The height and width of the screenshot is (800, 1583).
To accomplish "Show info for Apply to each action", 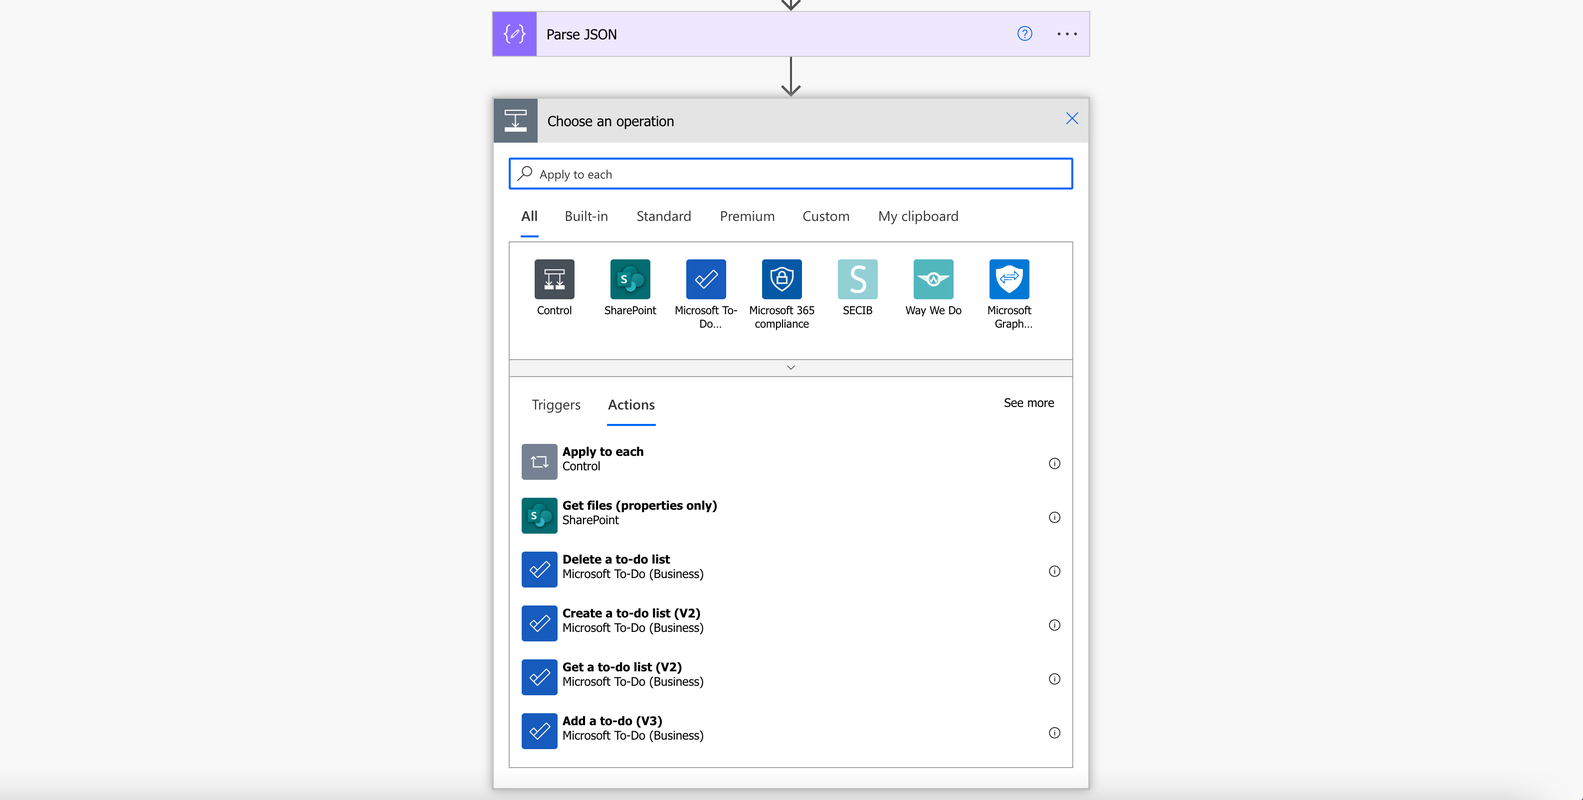I will pyautogui.click(x=1054, y=463).
